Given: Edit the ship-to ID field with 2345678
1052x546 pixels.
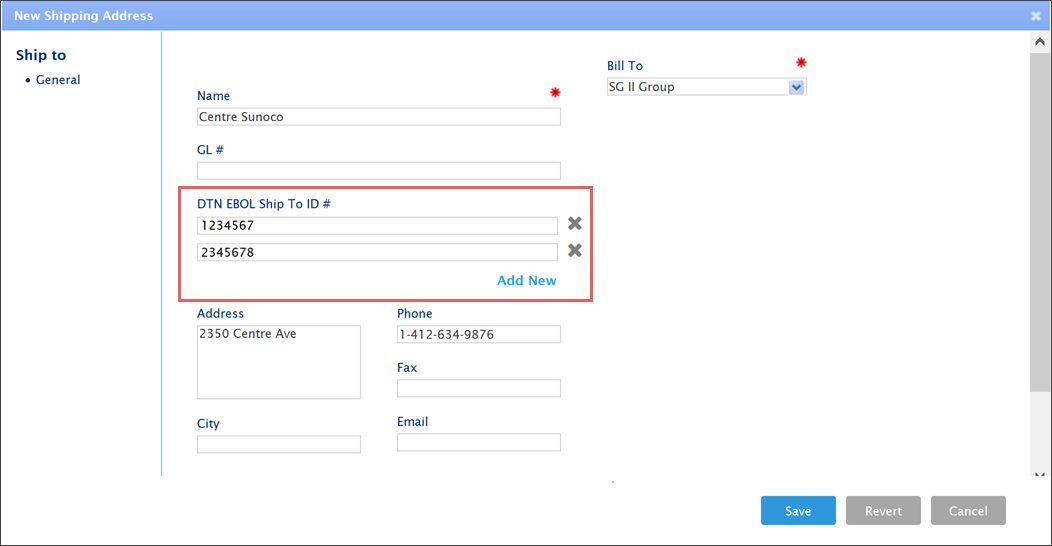Looking at the screenshot, I should pyautogui.click(x=377, y=253).
